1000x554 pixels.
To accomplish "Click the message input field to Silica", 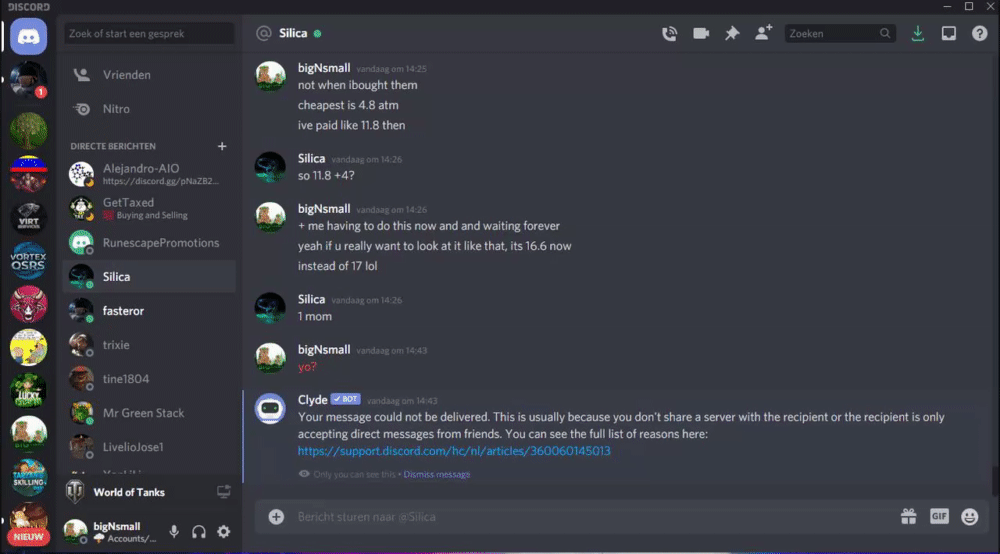I will (593, 517).
